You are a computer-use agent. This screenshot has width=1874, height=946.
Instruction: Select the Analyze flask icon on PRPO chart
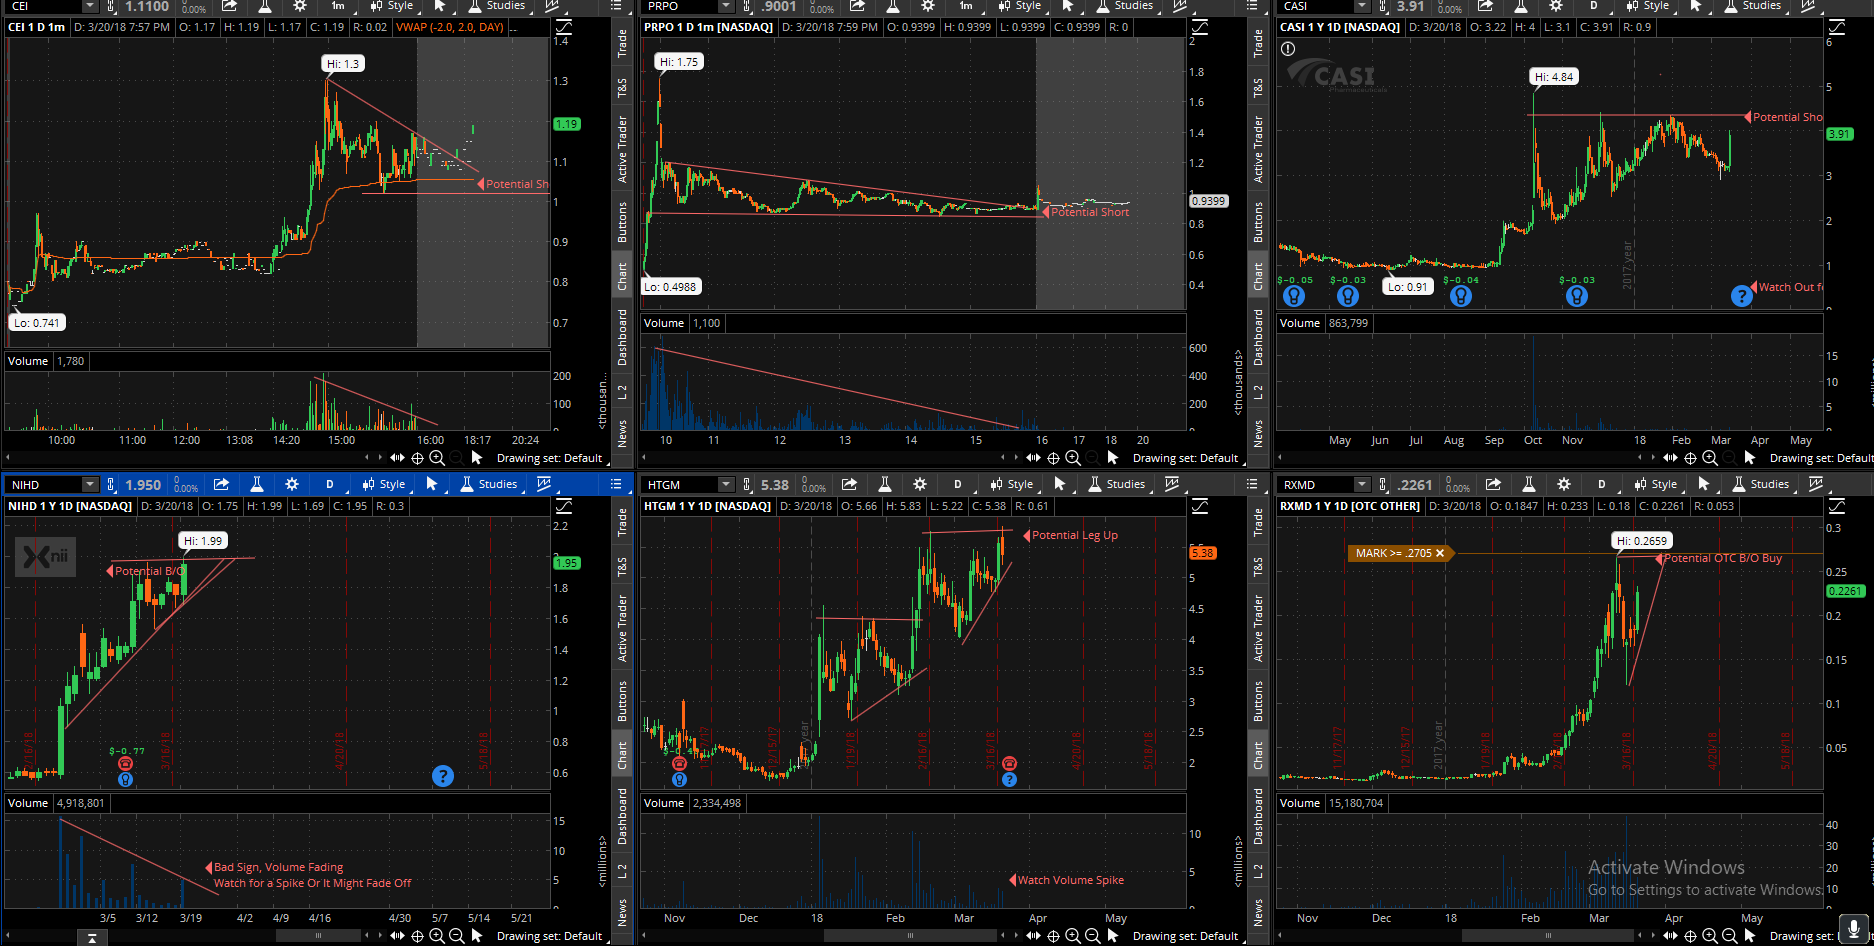coord(891,7)
